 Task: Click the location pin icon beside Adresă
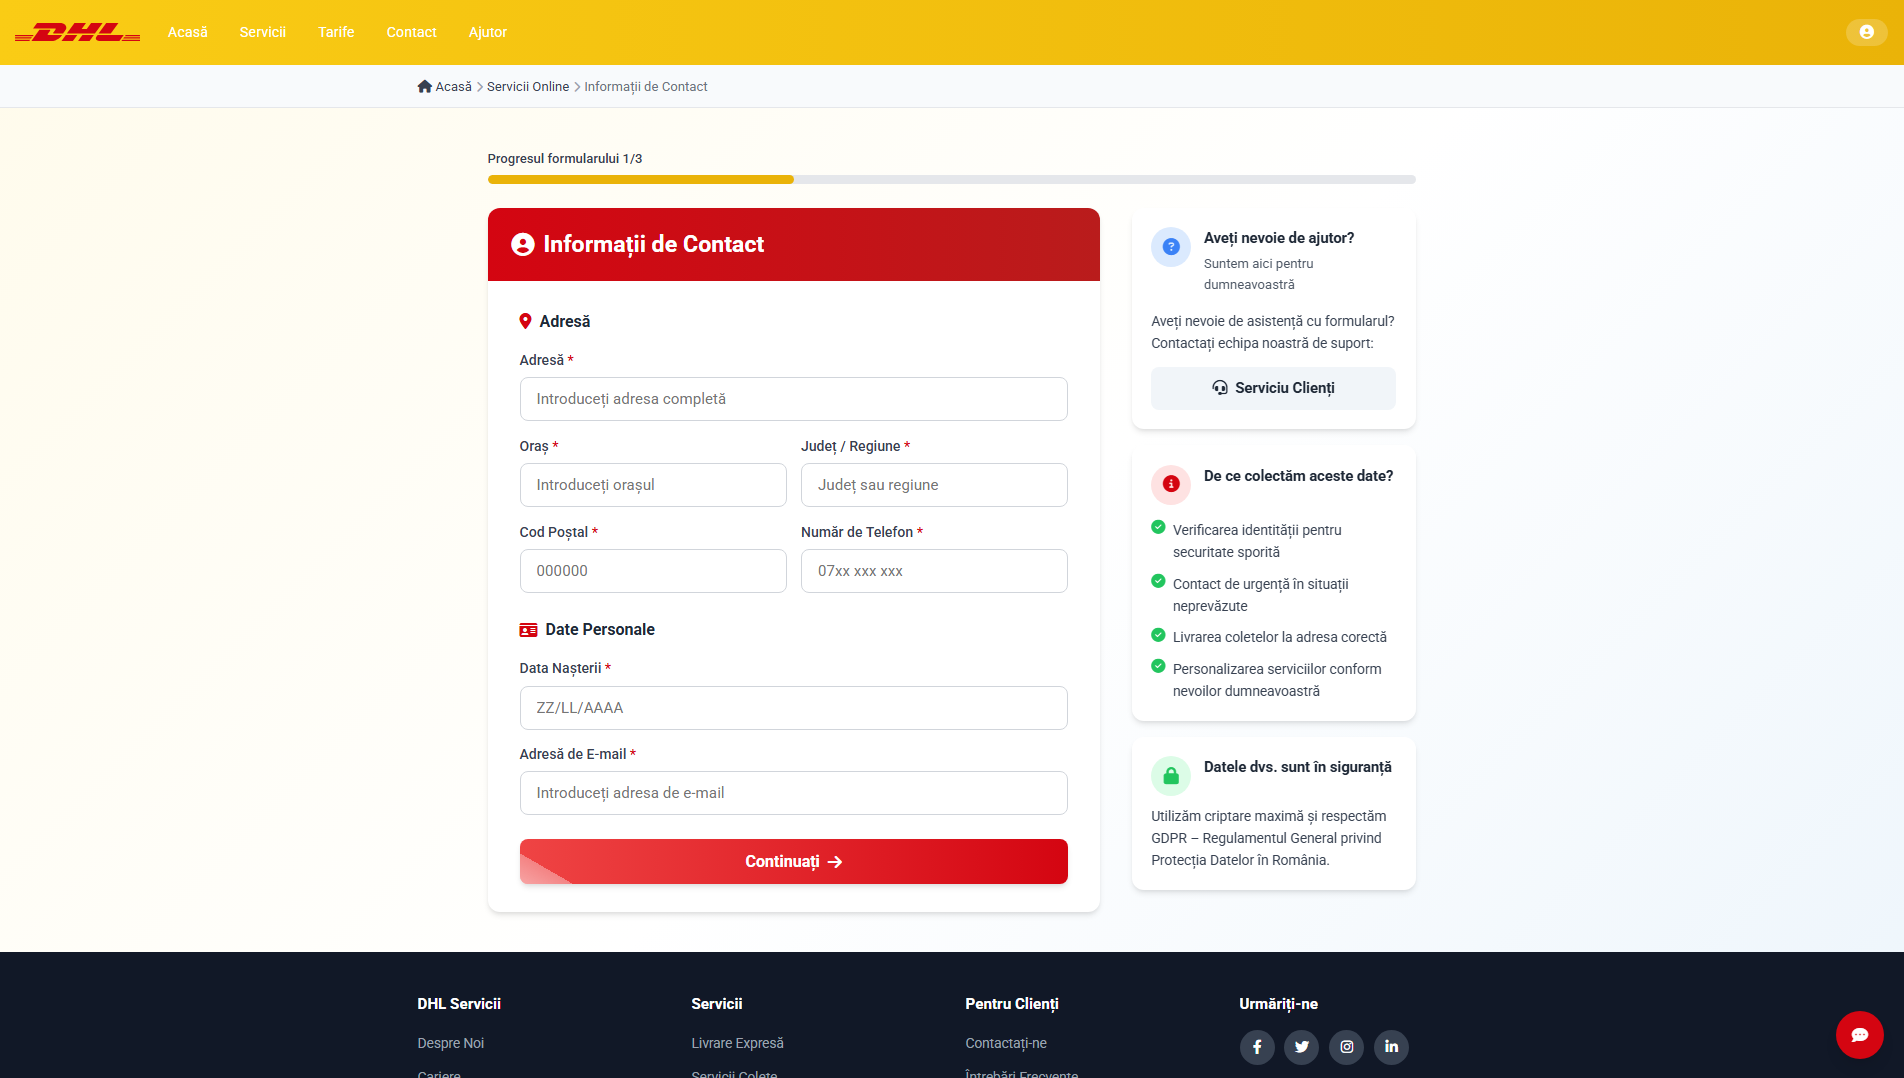(x=525, y=321)
